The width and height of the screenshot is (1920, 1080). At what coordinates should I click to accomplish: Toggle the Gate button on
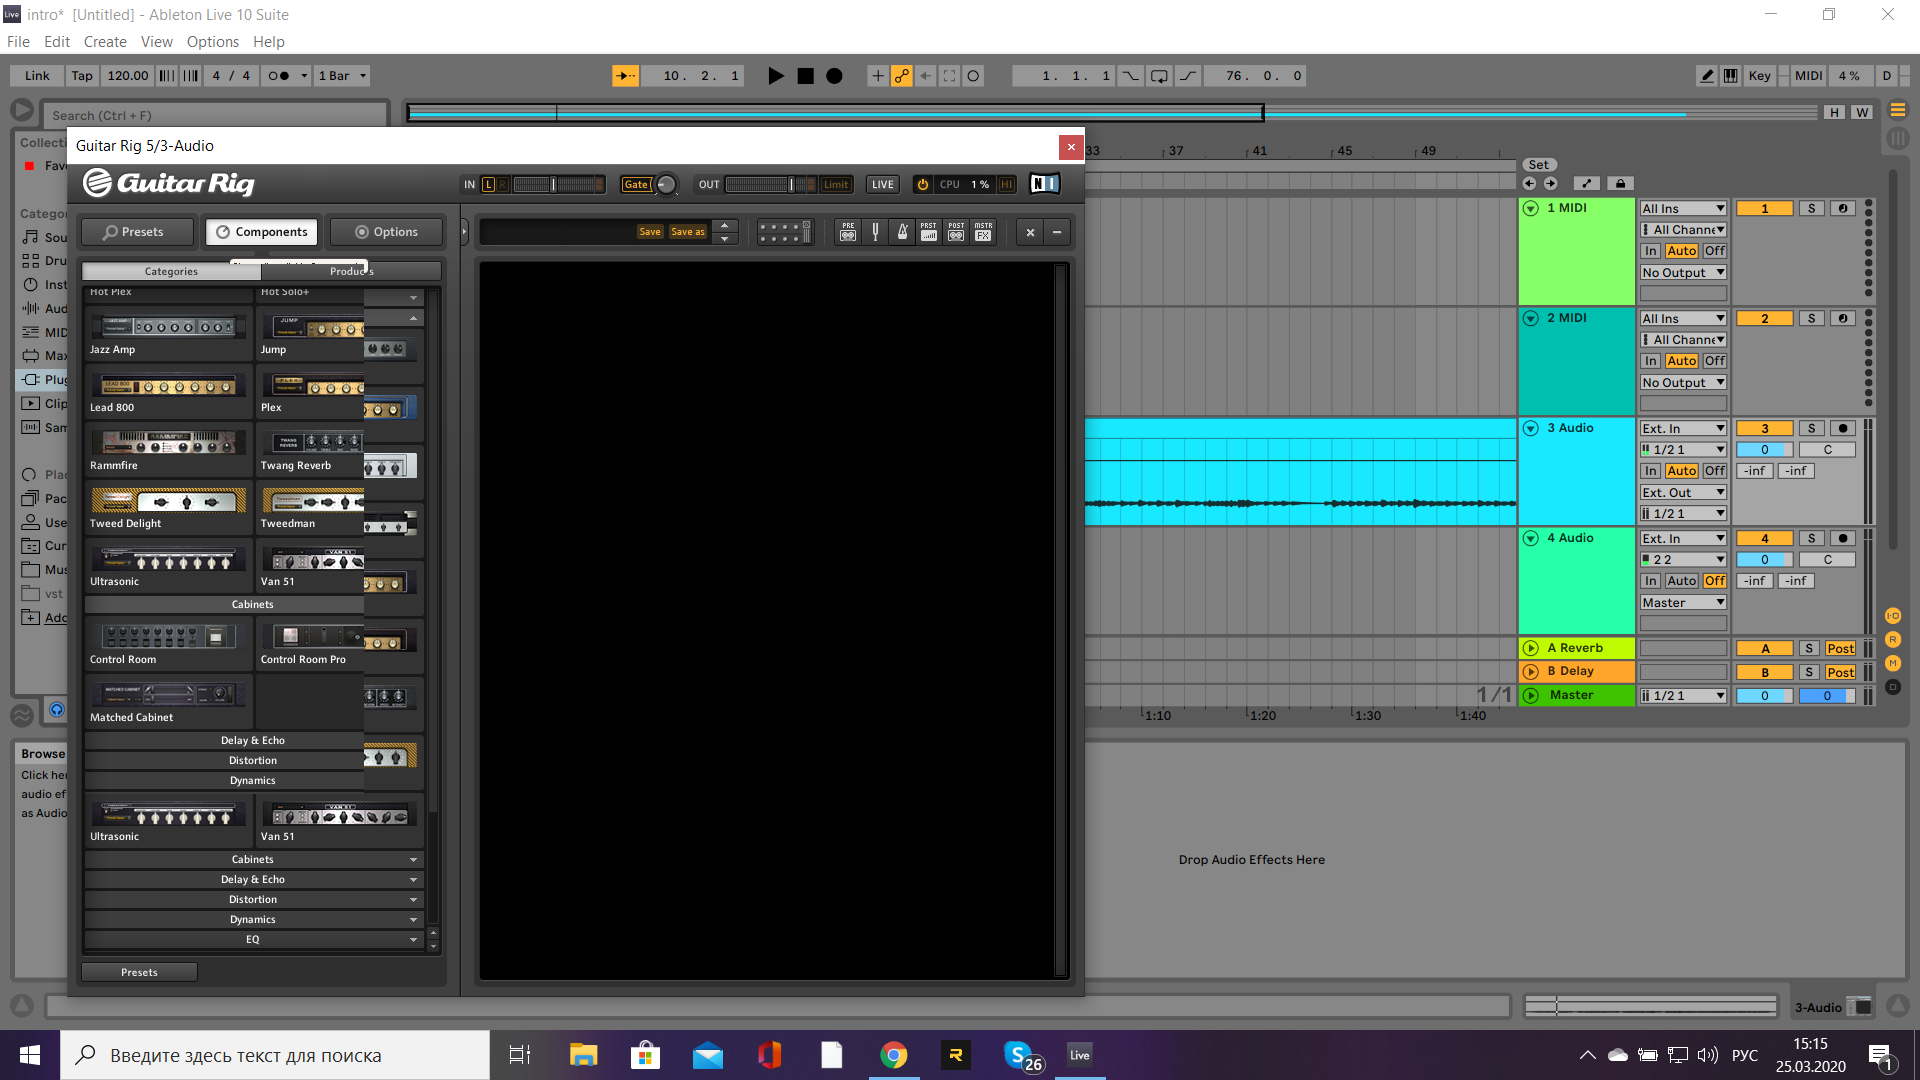pyautogui.click(x=636, y=184)
